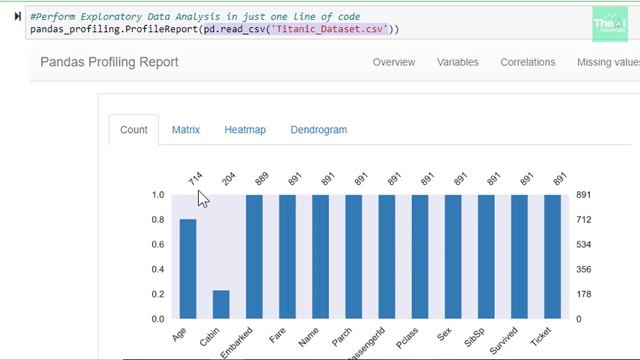The width and height of the screenshot is (640, 360).
Task: Click the 534 value on the right axis
Action: [x=584, y=244]
